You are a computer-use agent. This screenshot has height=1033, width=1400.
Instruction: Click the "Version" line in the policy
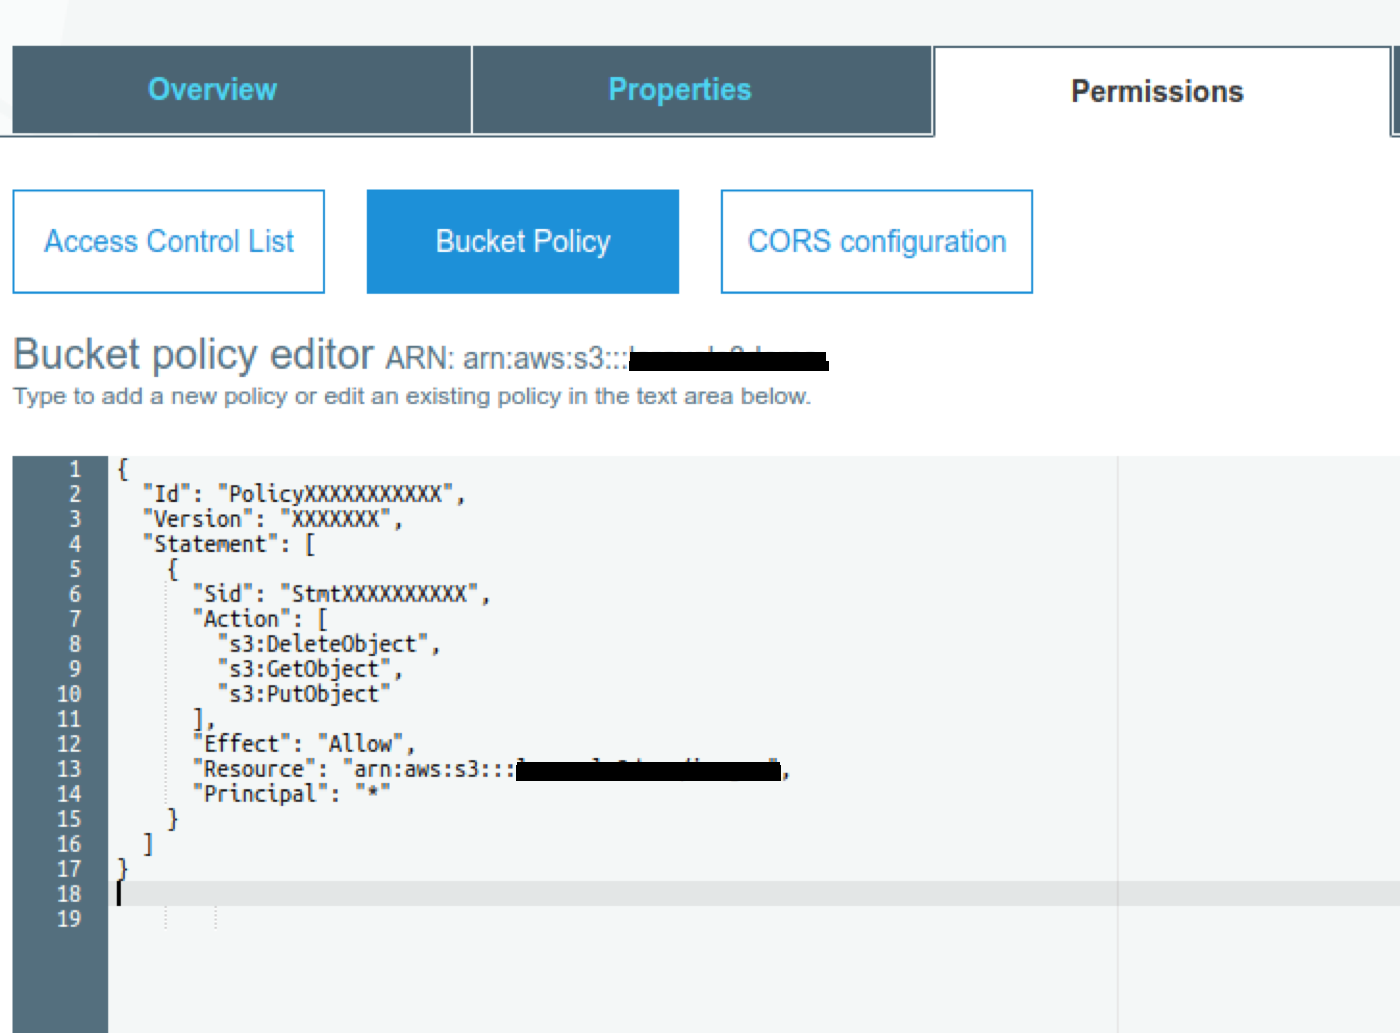[271, 519]
